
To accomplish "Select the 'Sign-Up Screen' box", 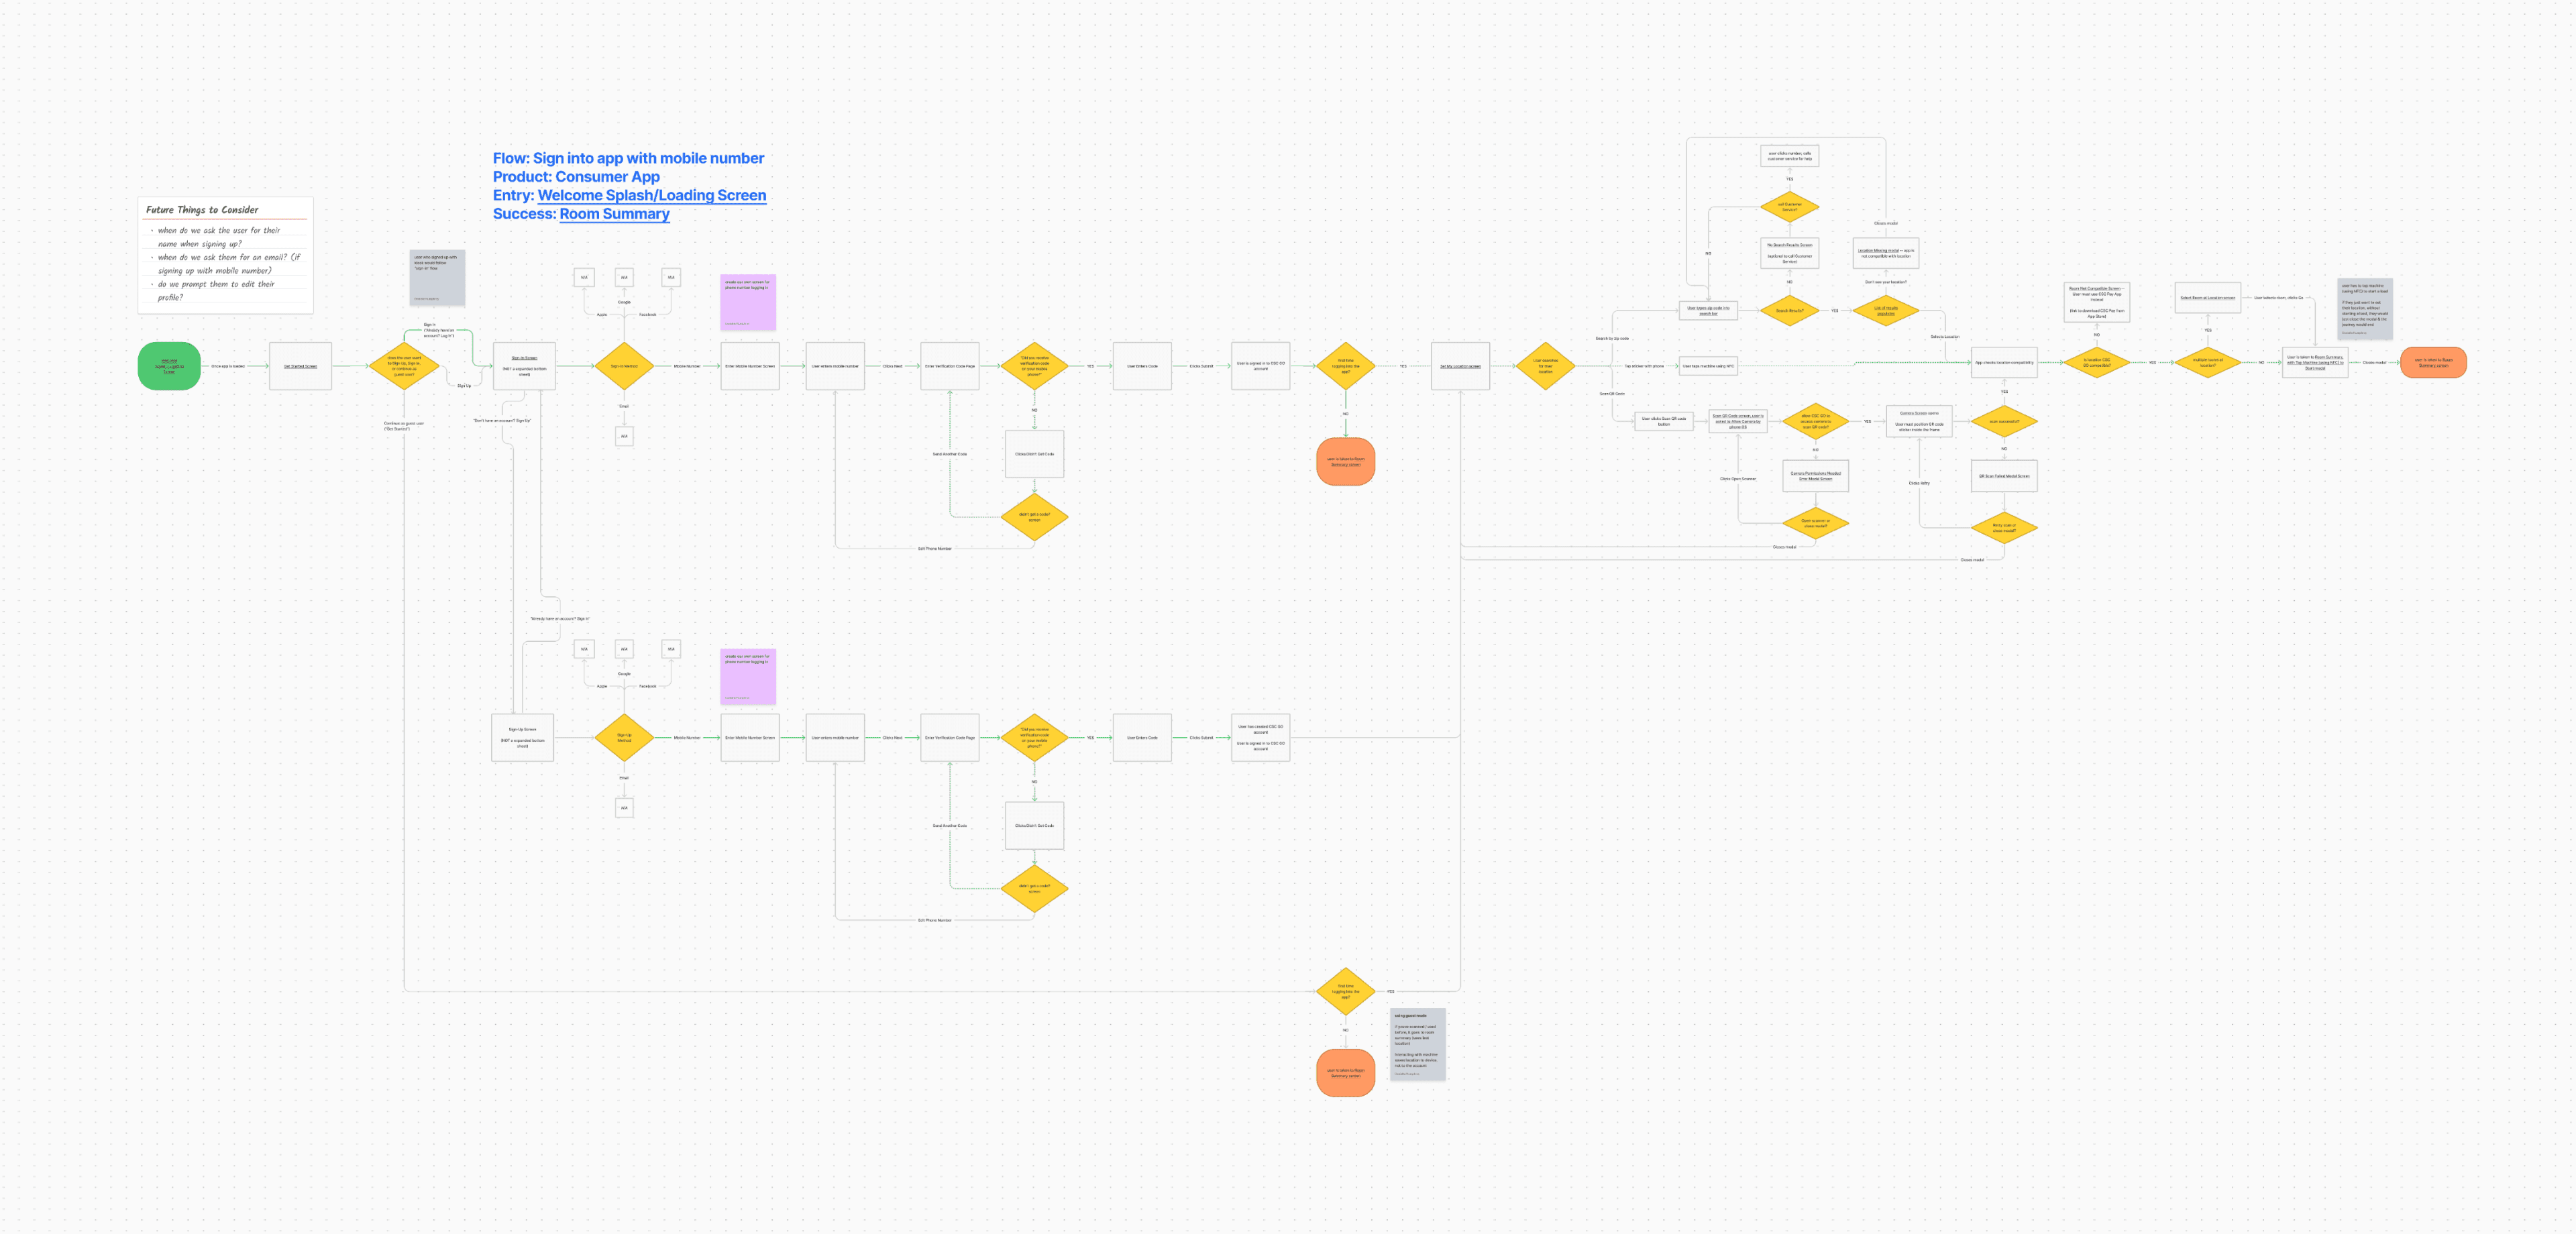I will point(522,738).
